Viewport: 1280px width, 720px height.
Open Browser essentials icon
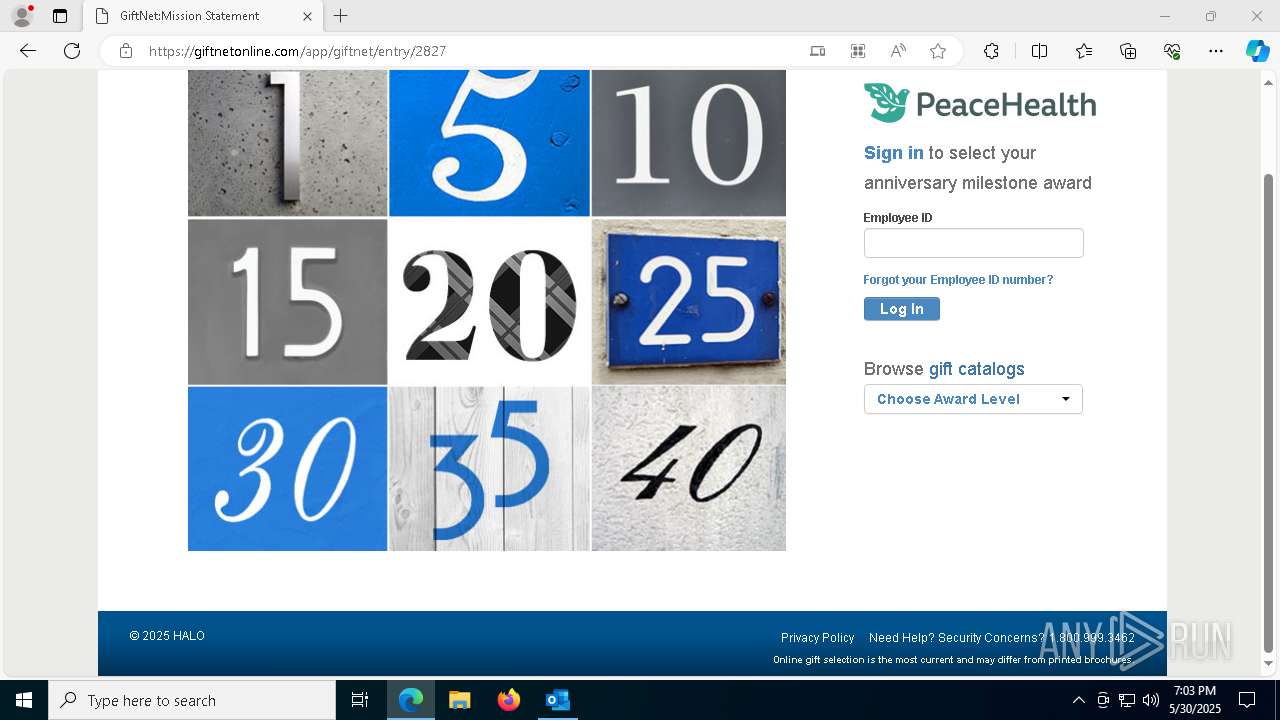1172,51
